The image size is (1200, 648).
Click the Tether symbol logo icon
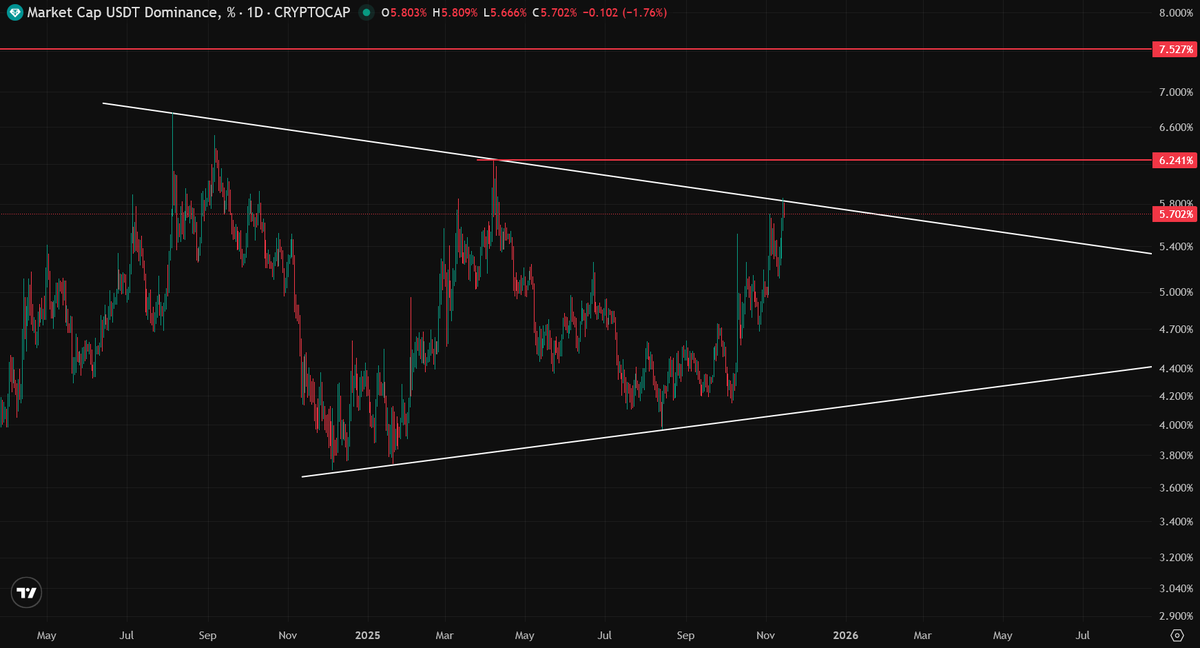[14, 13]
